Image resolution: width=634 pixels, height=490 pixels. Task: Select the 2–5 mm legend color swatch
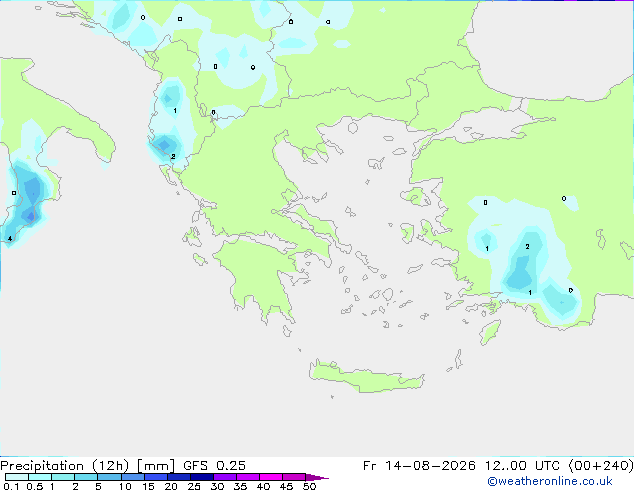(86, 477)
